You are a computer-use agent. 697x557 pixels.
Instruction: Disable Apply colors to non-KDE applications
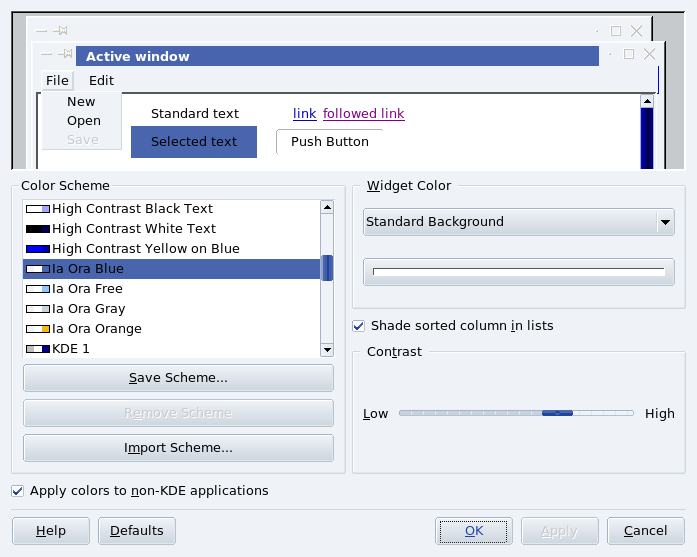pos(18,491)
